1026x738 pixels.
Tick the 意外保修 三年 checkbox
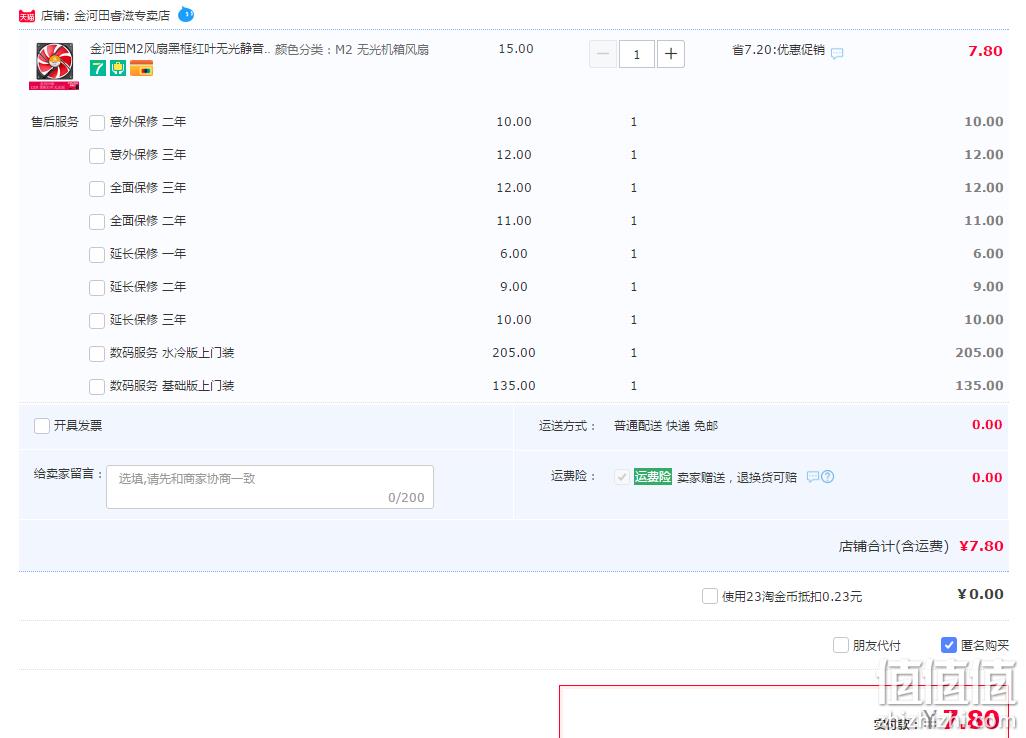click(x=97, y=155)
